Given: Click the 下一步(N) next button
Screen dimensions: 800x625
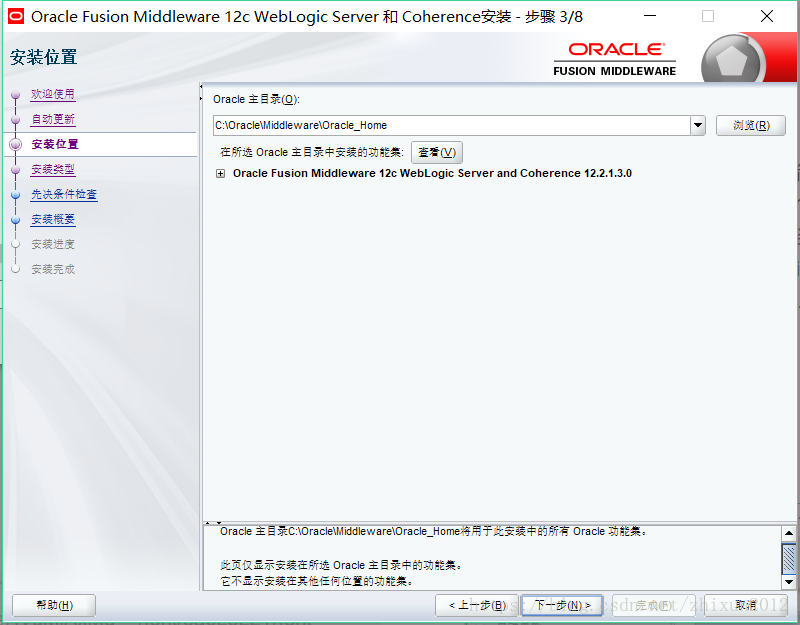Looking at the screenshot, I should point(562,605).
